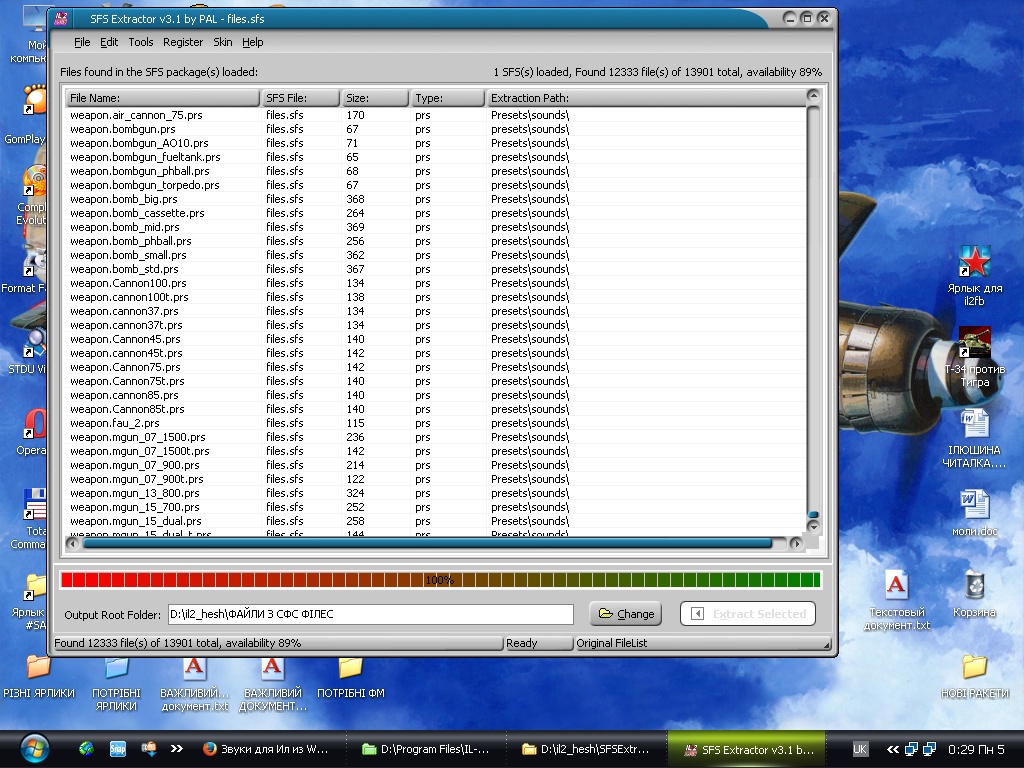1024x768 pixels.
Task: Open the Edit menu
Action: 109,42
